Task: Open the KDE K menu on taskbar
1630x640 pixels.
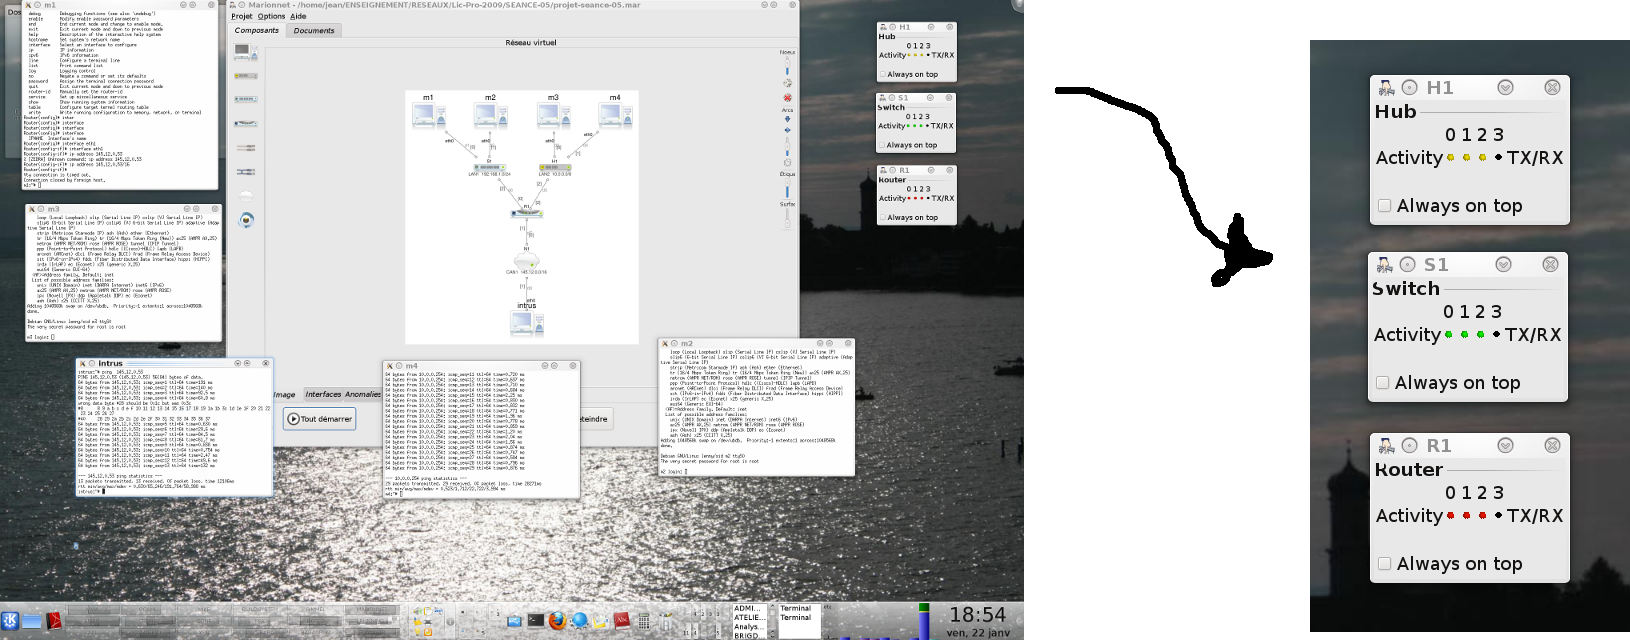Action: [10, 621]
